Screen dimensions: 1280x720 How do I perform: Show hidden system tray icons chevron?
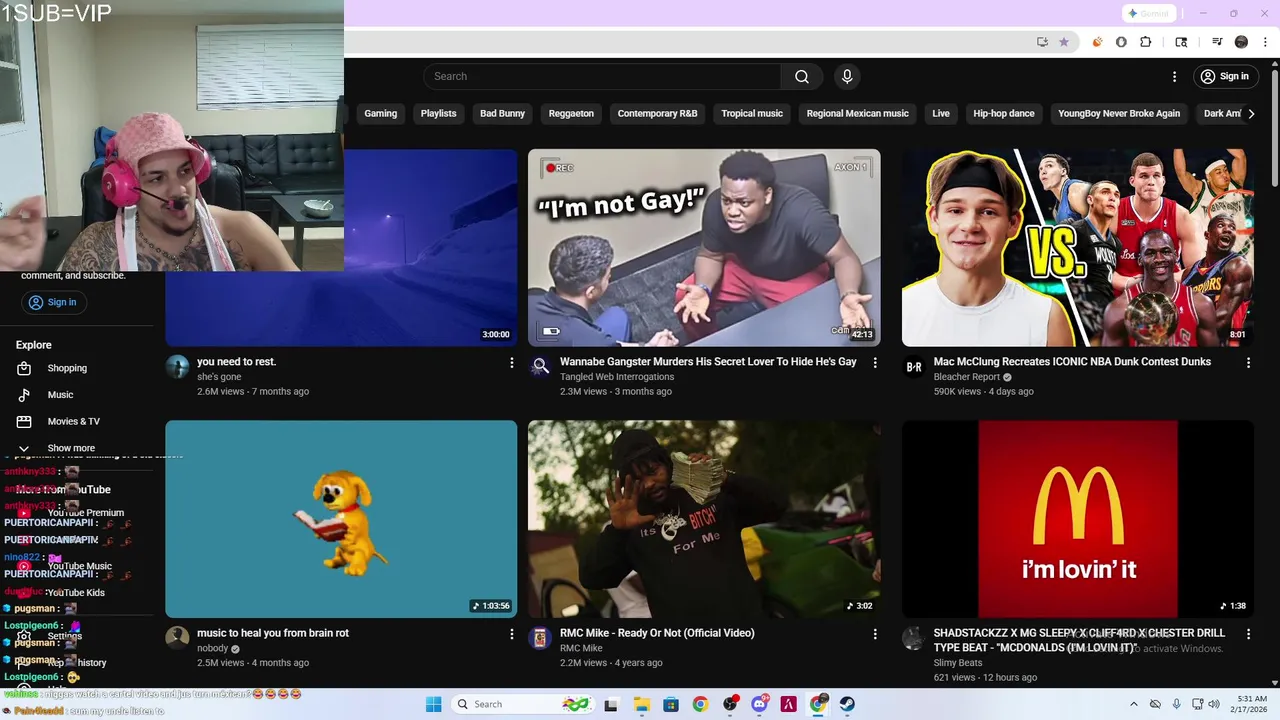[x=1133, y=704]
